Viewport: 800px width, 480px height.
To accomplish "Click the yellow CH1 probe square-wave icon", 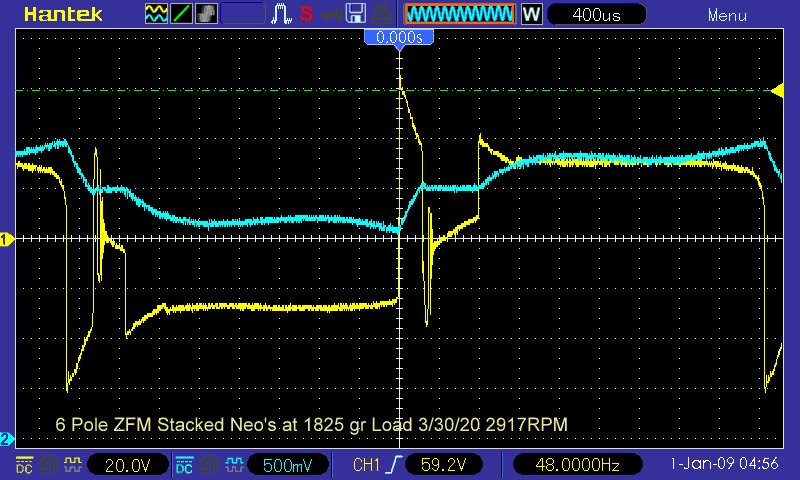I will coord(72,464).
